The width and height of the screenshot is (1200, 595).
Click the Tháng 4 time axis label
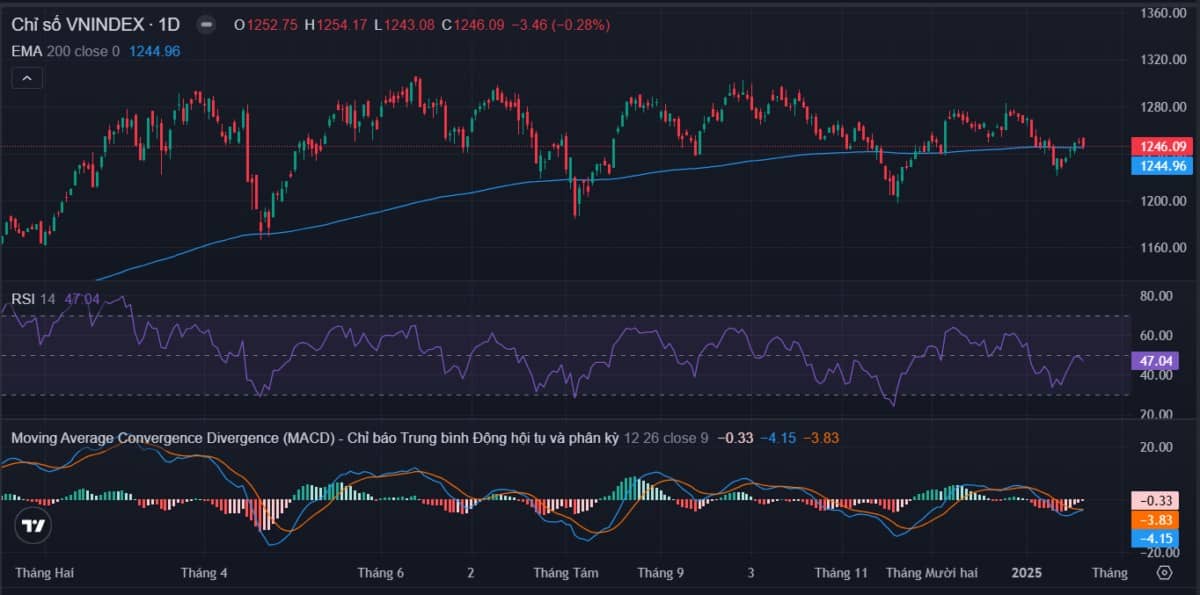coord(204,573)
